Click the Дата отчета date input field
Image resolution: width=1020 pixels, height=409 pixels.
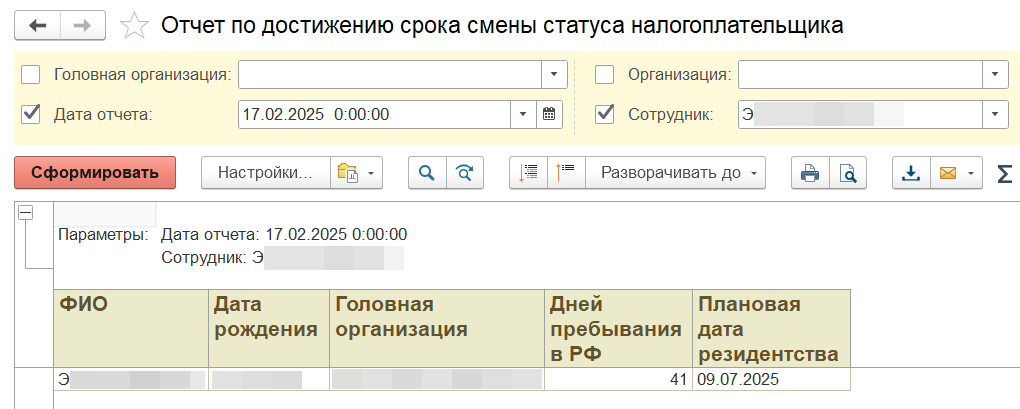375,114
